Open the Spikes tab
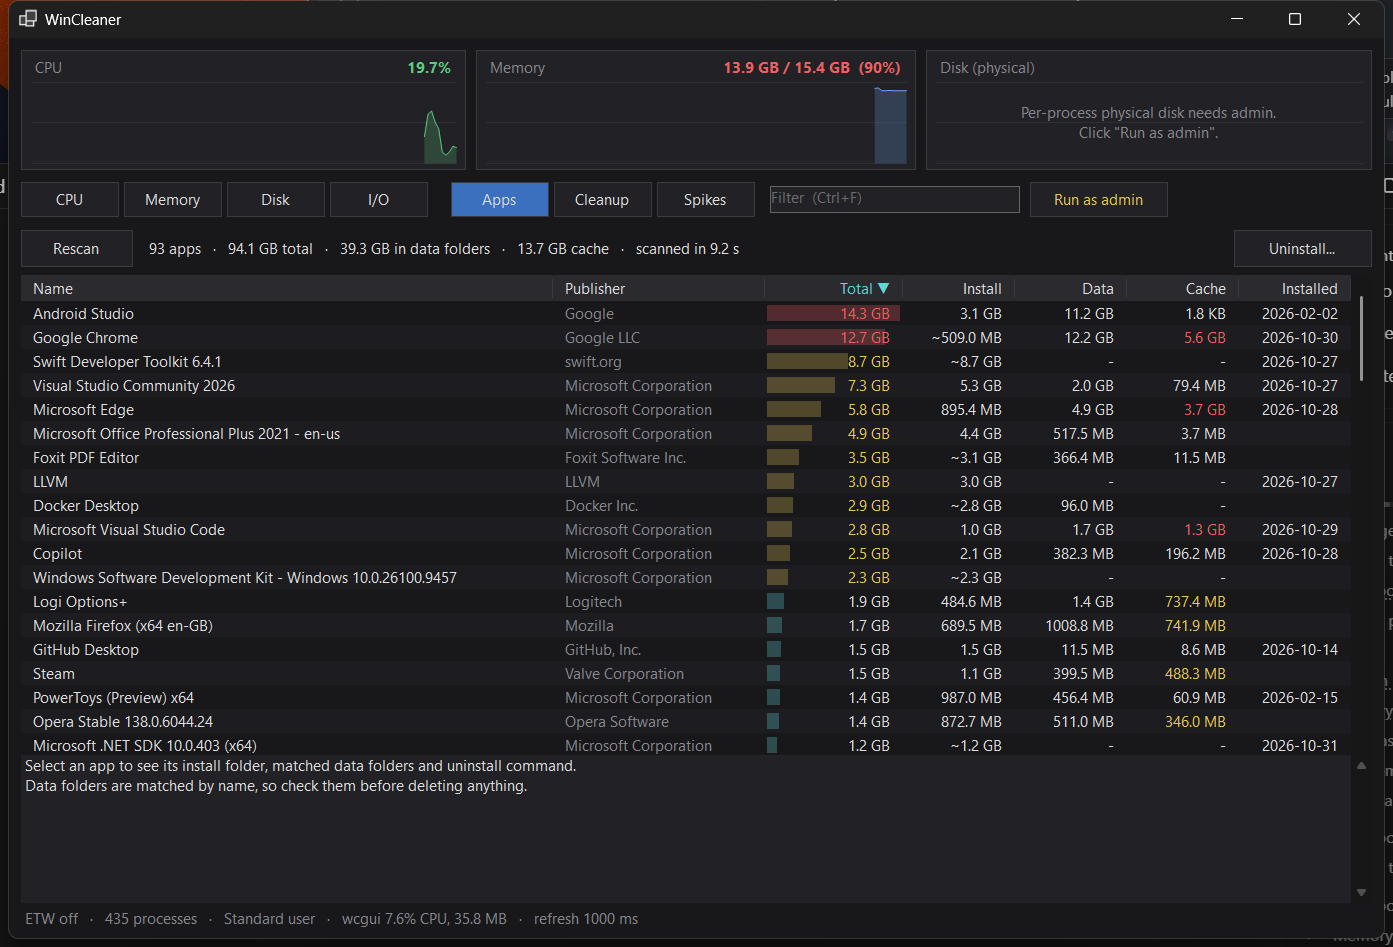The height and width of the screenshot is (947, 1393). pyautogui.click(x=705, y=200)
